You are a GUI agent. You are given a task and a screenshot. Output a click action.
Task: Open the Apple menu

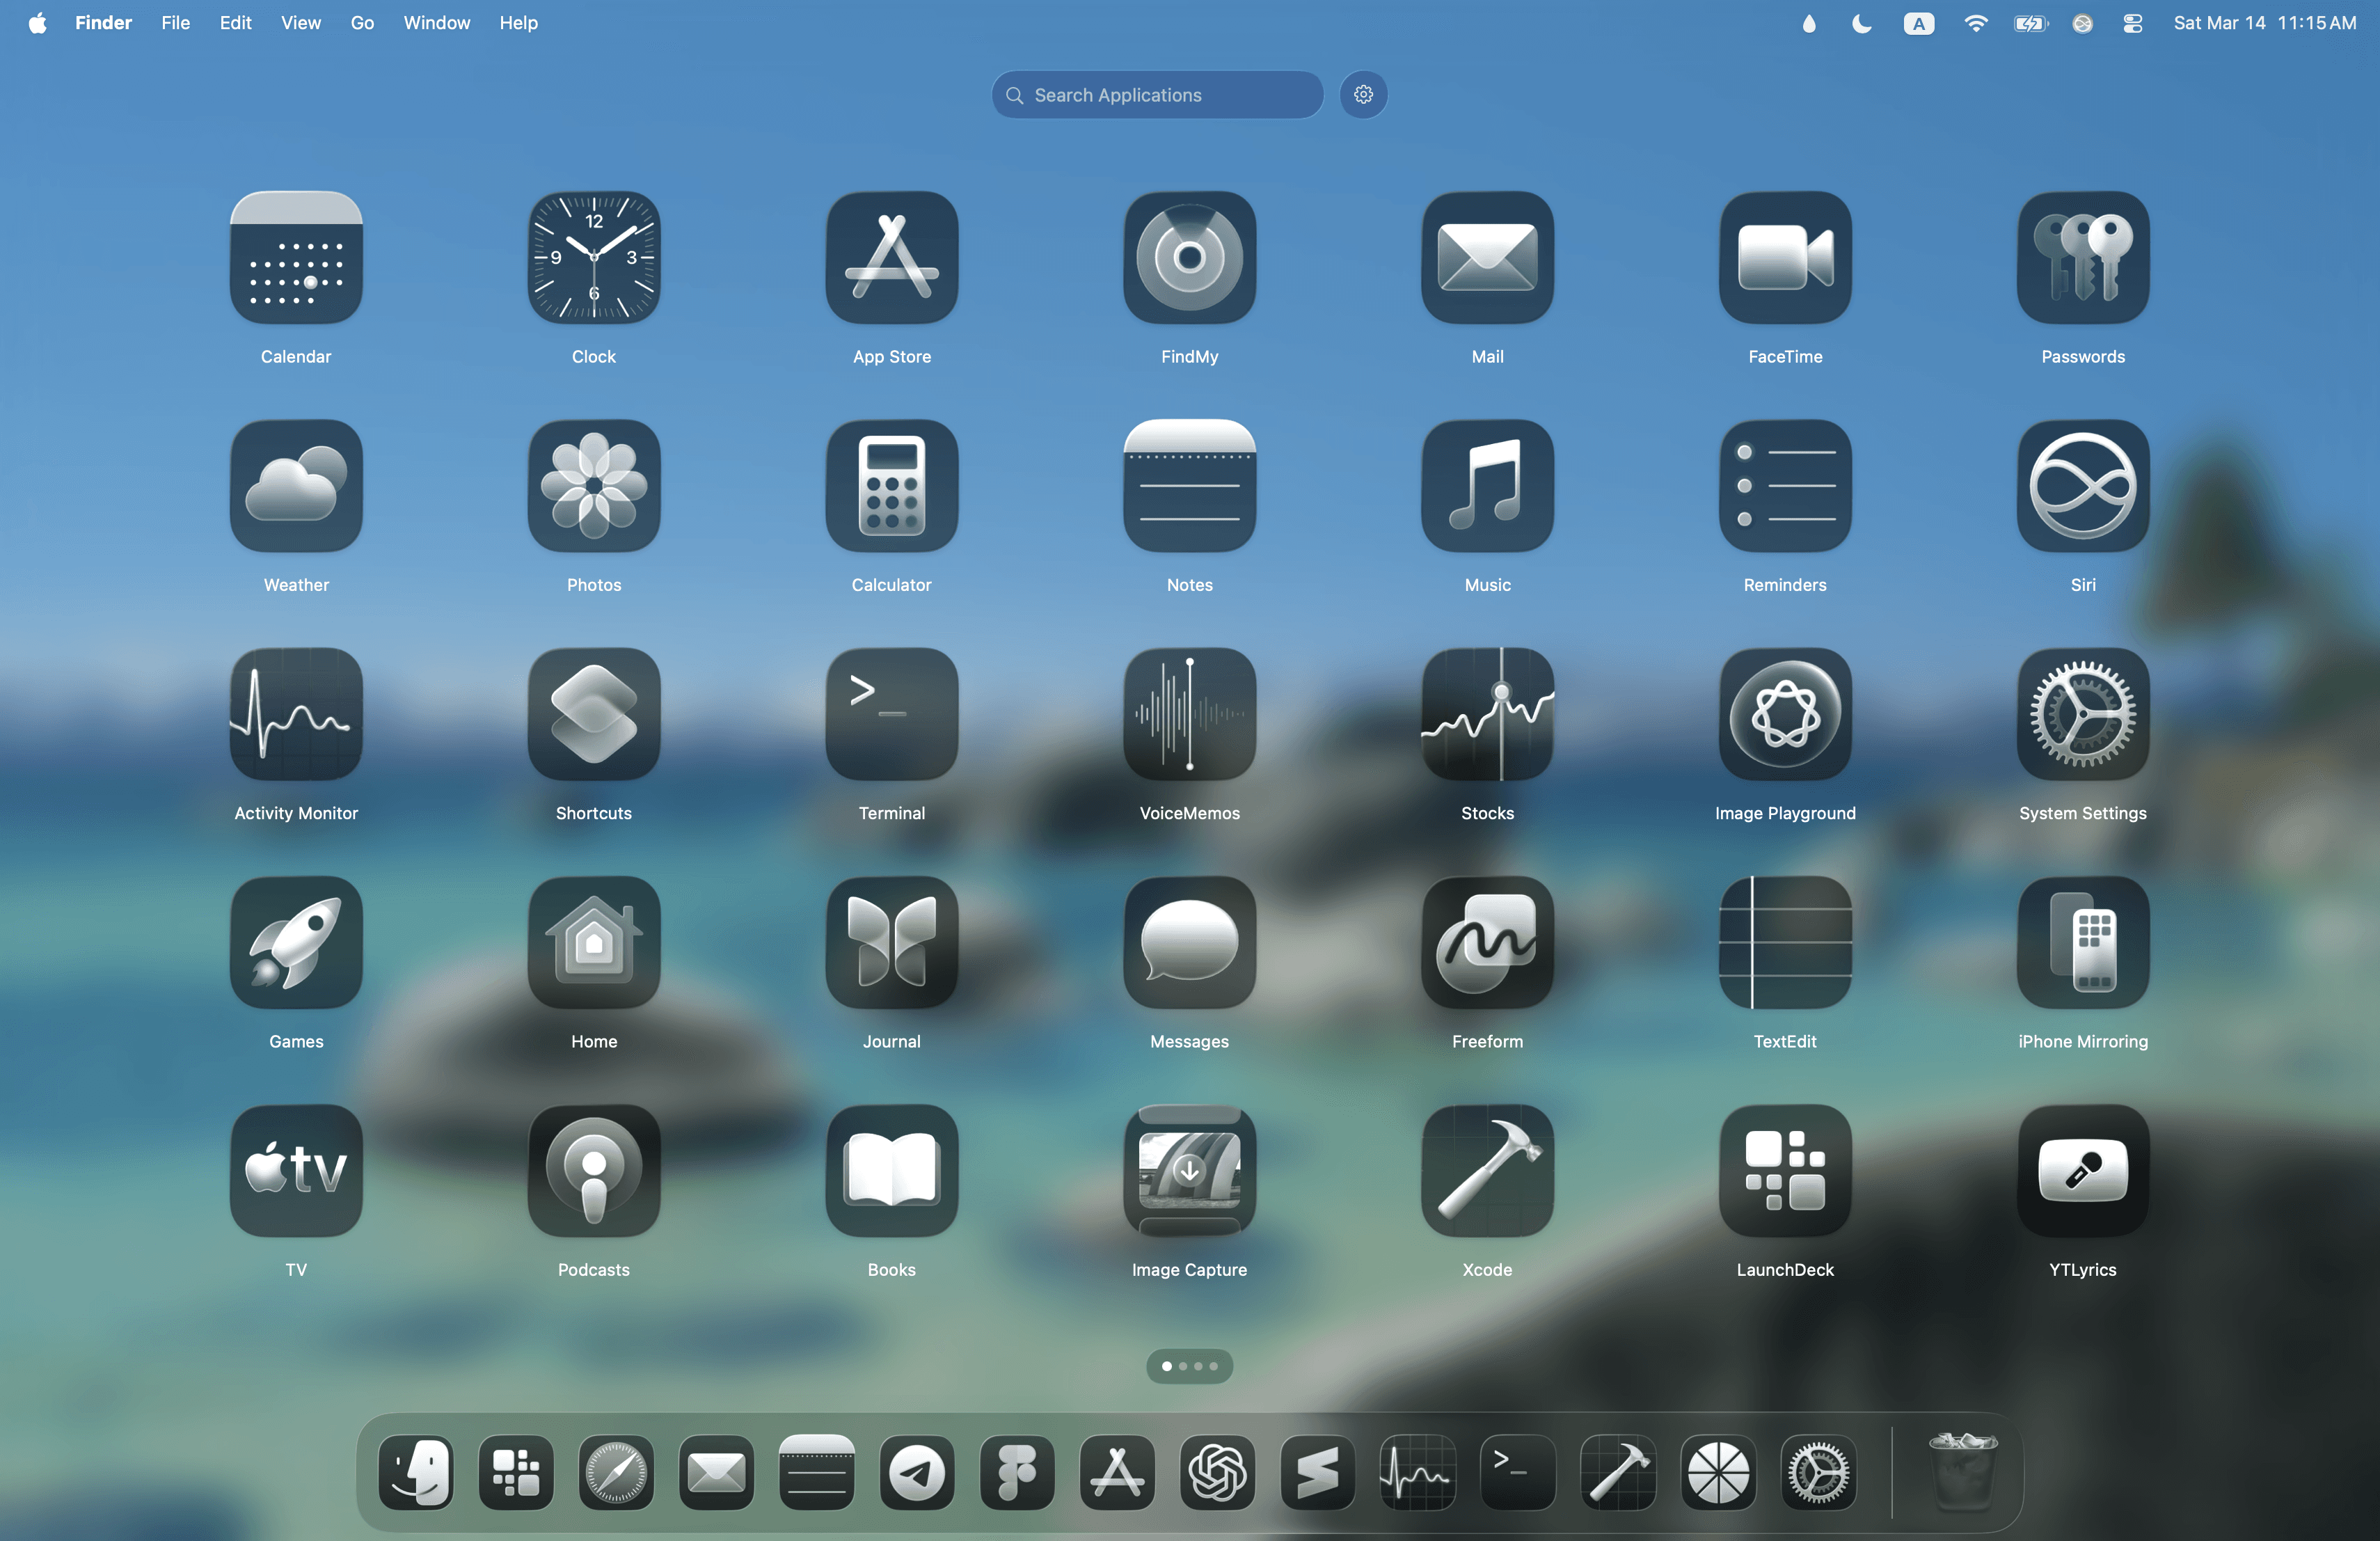pyautogui.click(x=37, y=23)
